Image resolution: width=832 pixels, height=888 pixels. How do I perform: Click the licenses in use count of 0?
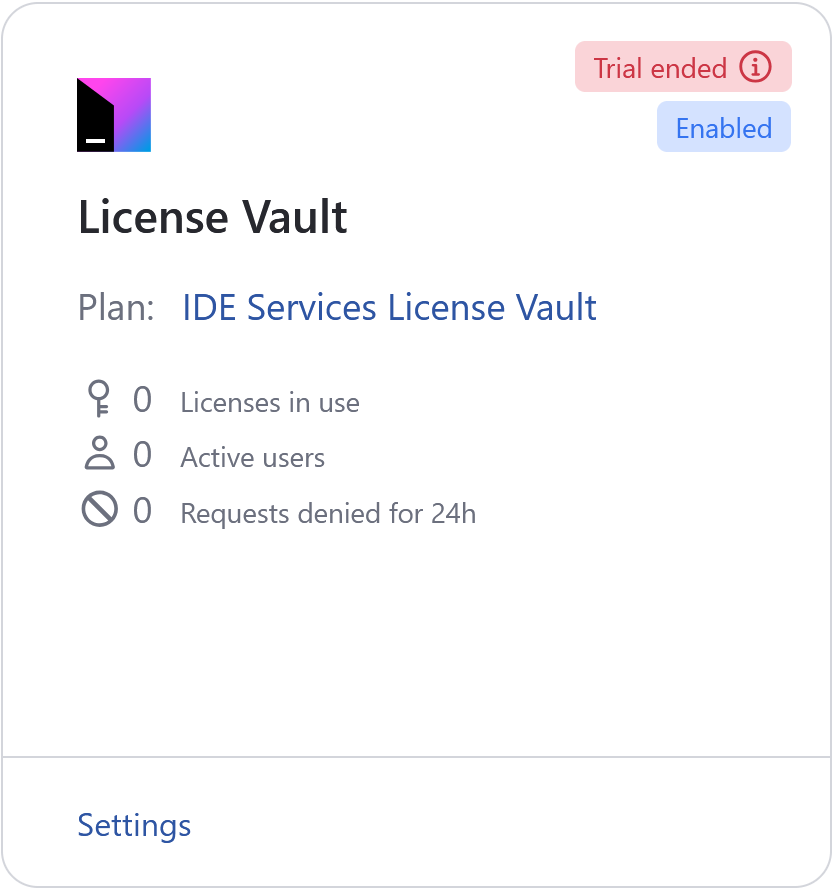(142, 400)
